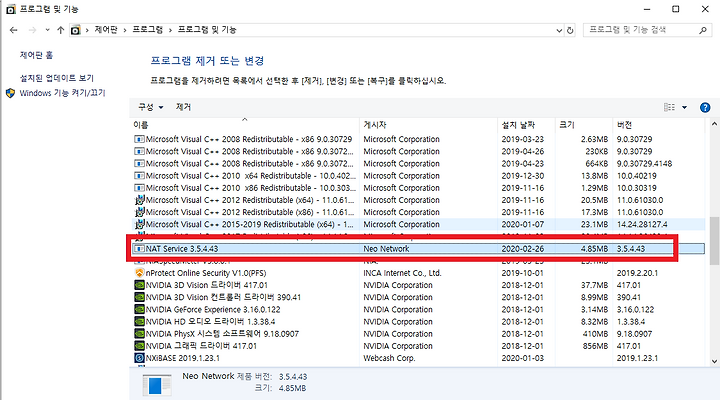
Task: Click NVIDIA GeForce Experience icon
Action: point(139,309)
